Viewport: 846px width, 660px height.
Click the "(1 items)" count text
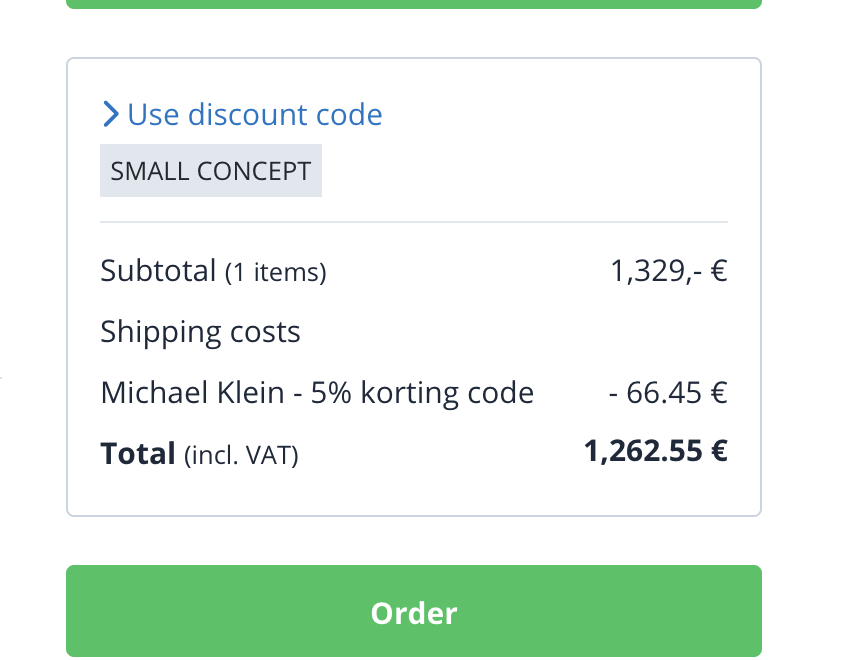pos(276,272)
